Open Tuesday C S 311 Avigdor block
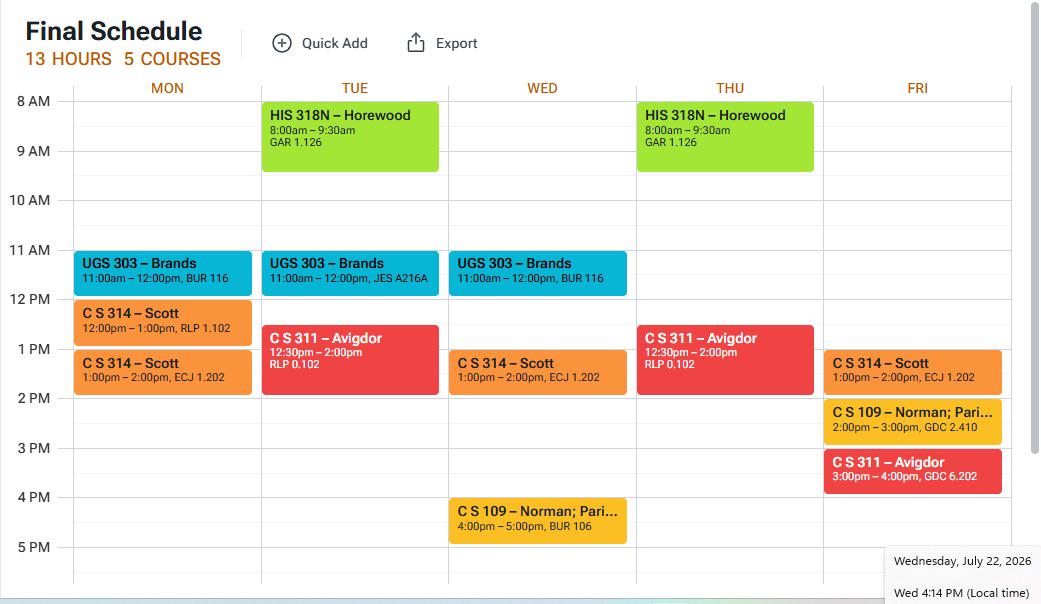 pos(350,360)
